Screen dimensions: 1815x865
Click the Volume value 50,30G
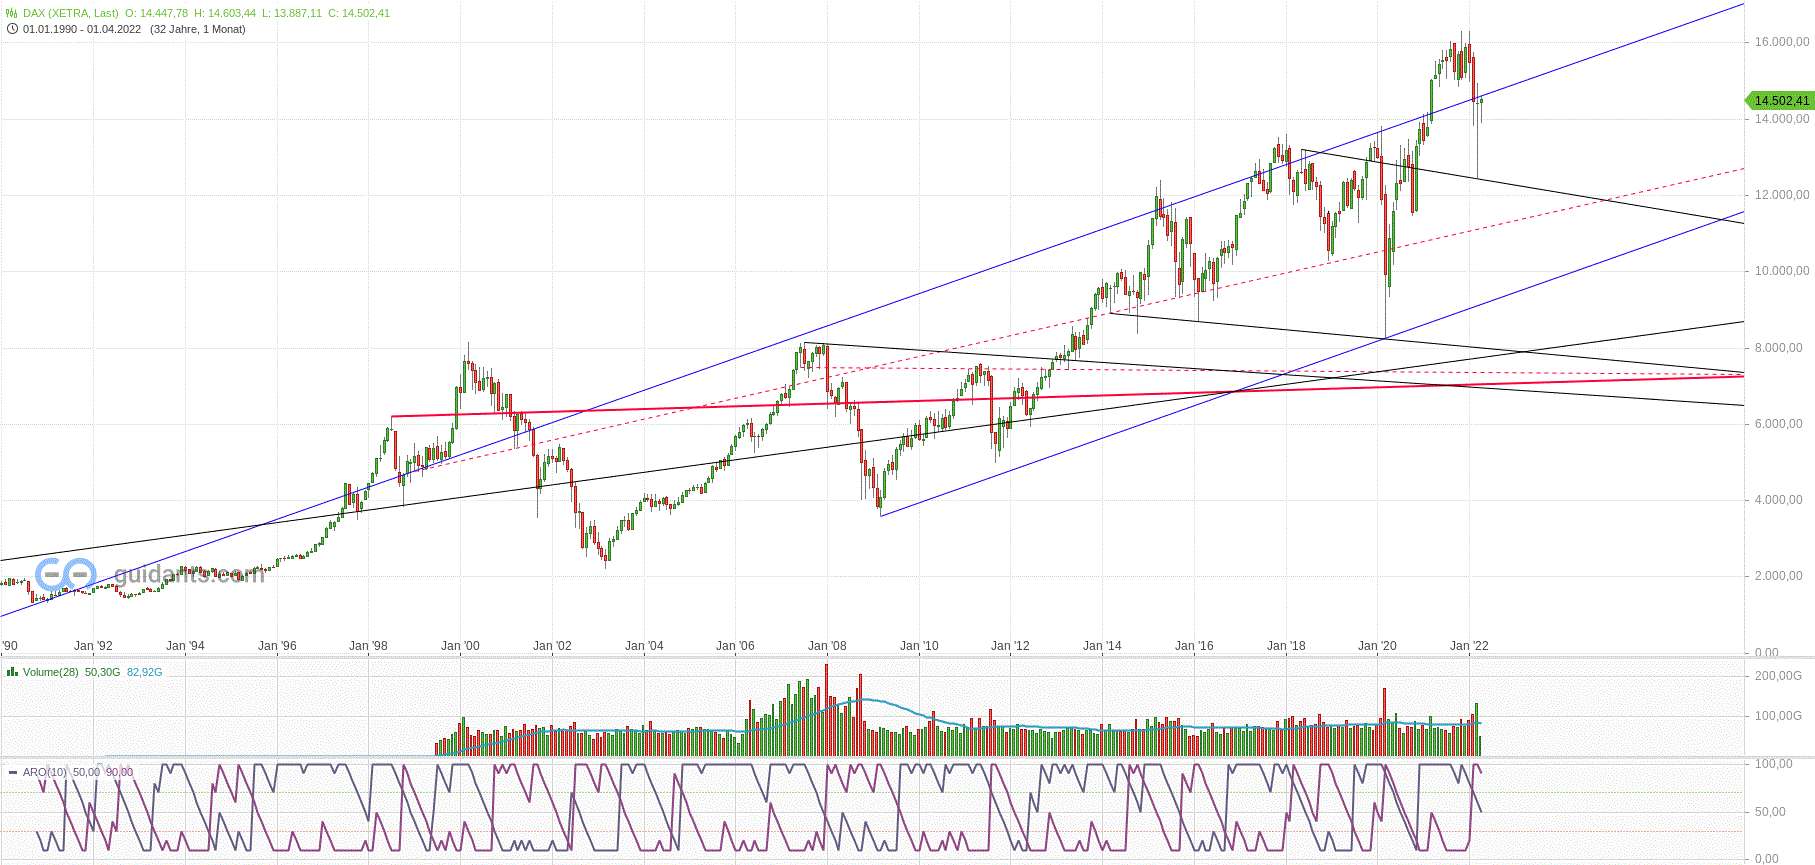(x=102, y=672)
